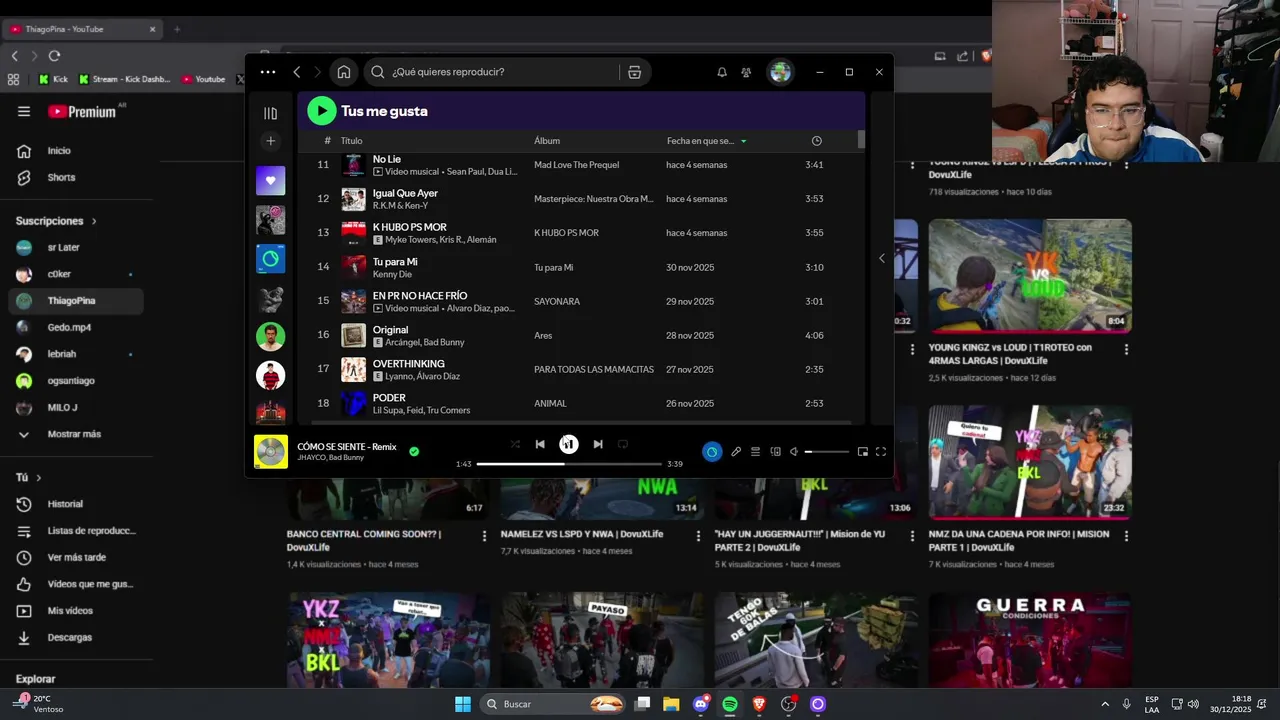Pause the current Spotify song

tap(568, 444)
